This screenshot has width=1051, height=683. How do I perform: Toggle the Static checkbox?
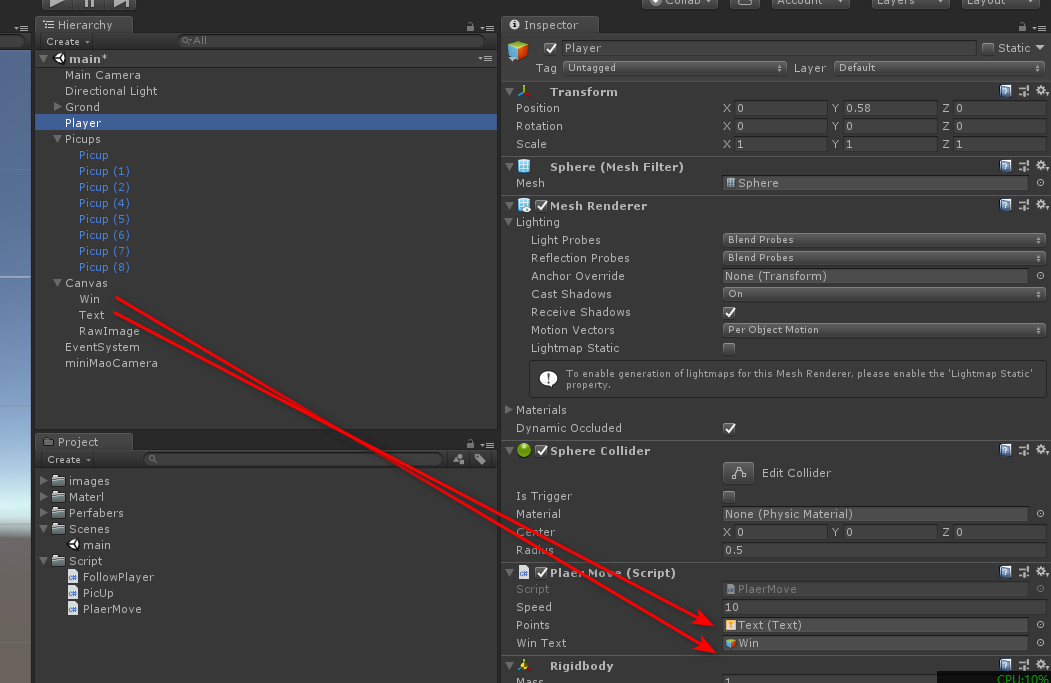[987, 48]
